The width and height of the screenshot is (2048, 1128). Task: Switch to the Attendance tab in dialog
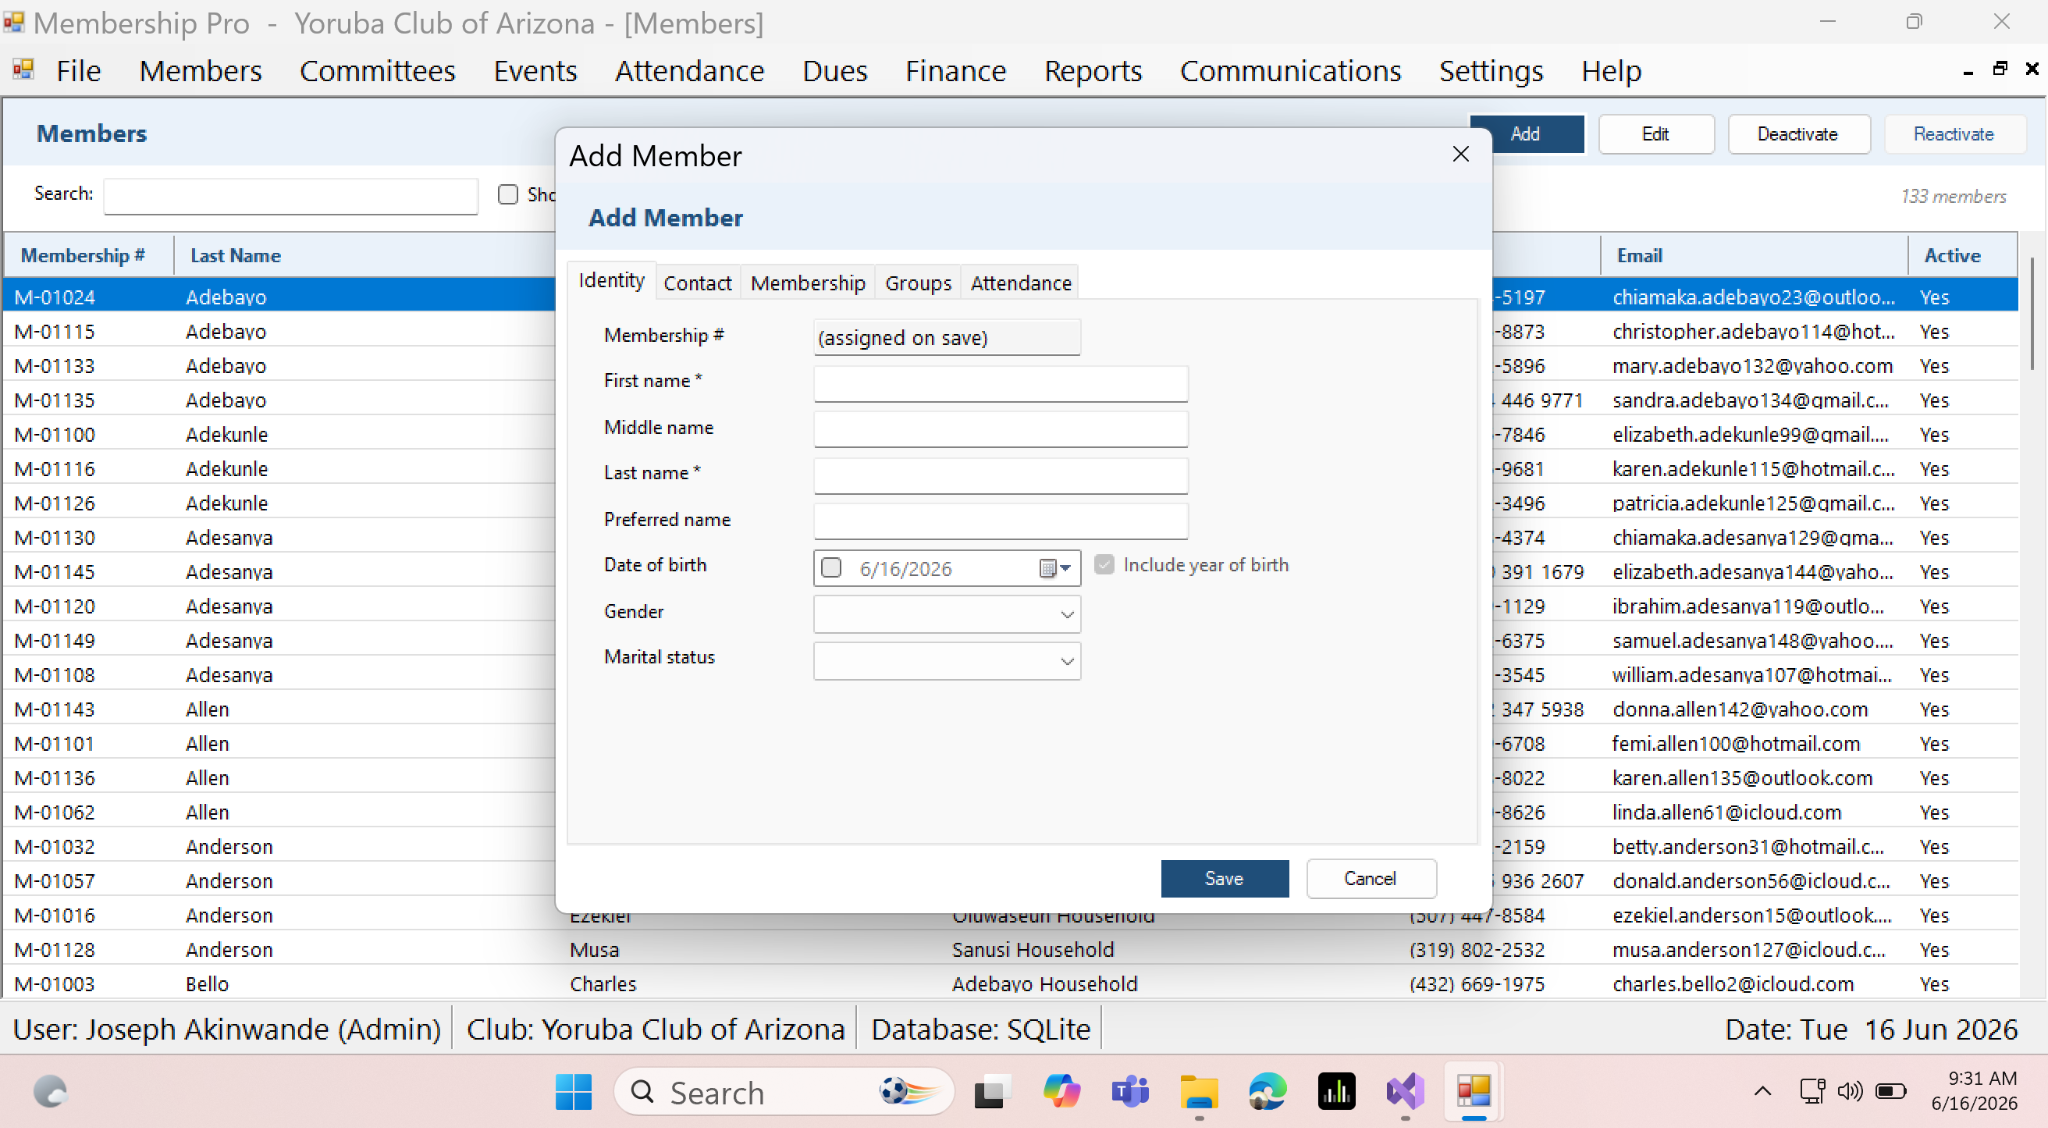pos(1021,283)
